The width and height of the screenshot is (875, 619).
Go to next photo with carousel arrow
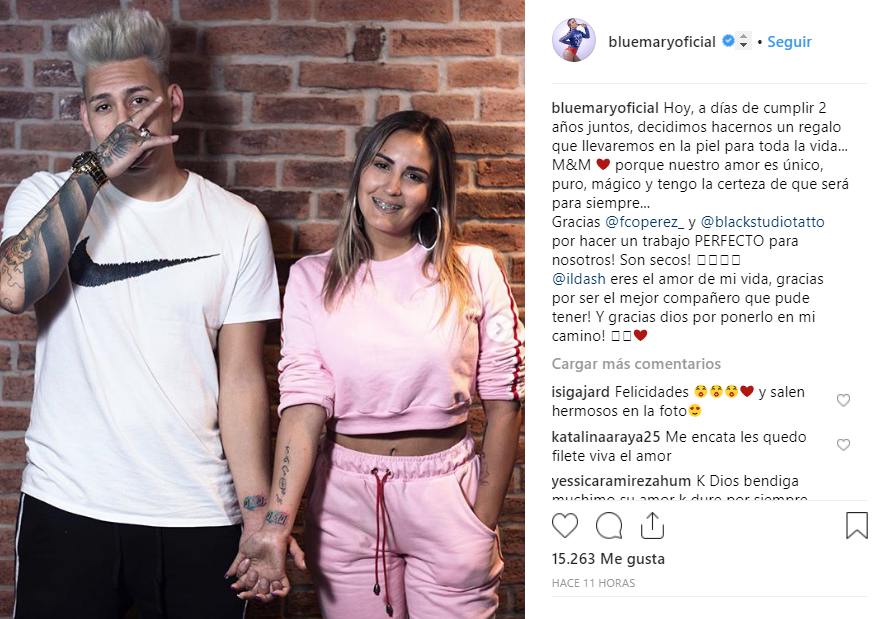click(498, 329)
